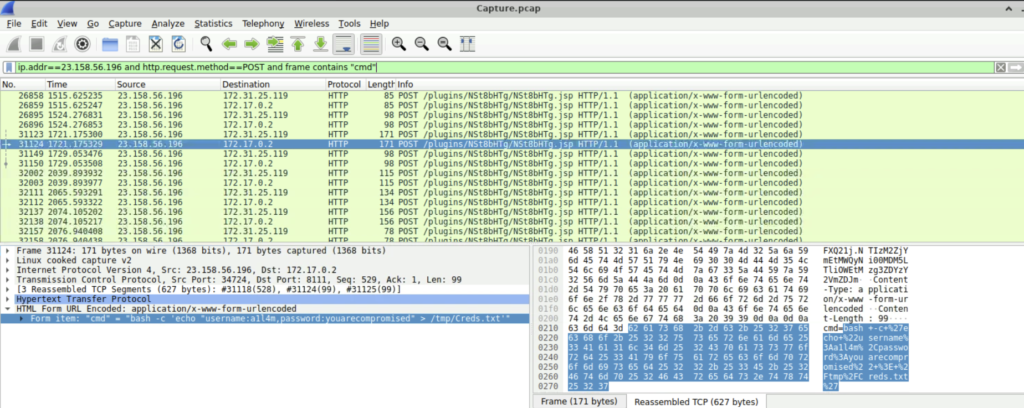Open capture options gear icon
Image resolution: width=1024 pixels, height=408 pixels.
point(82,44)
